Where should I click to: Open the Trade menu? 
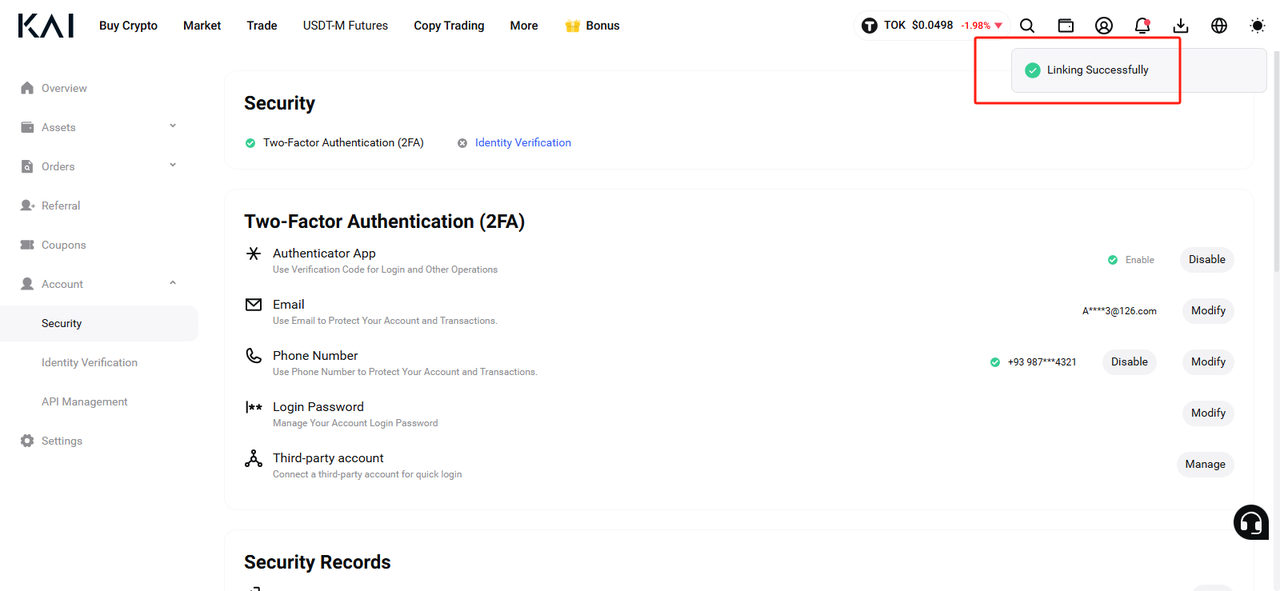pyautogui.click(x=262, y=26)
